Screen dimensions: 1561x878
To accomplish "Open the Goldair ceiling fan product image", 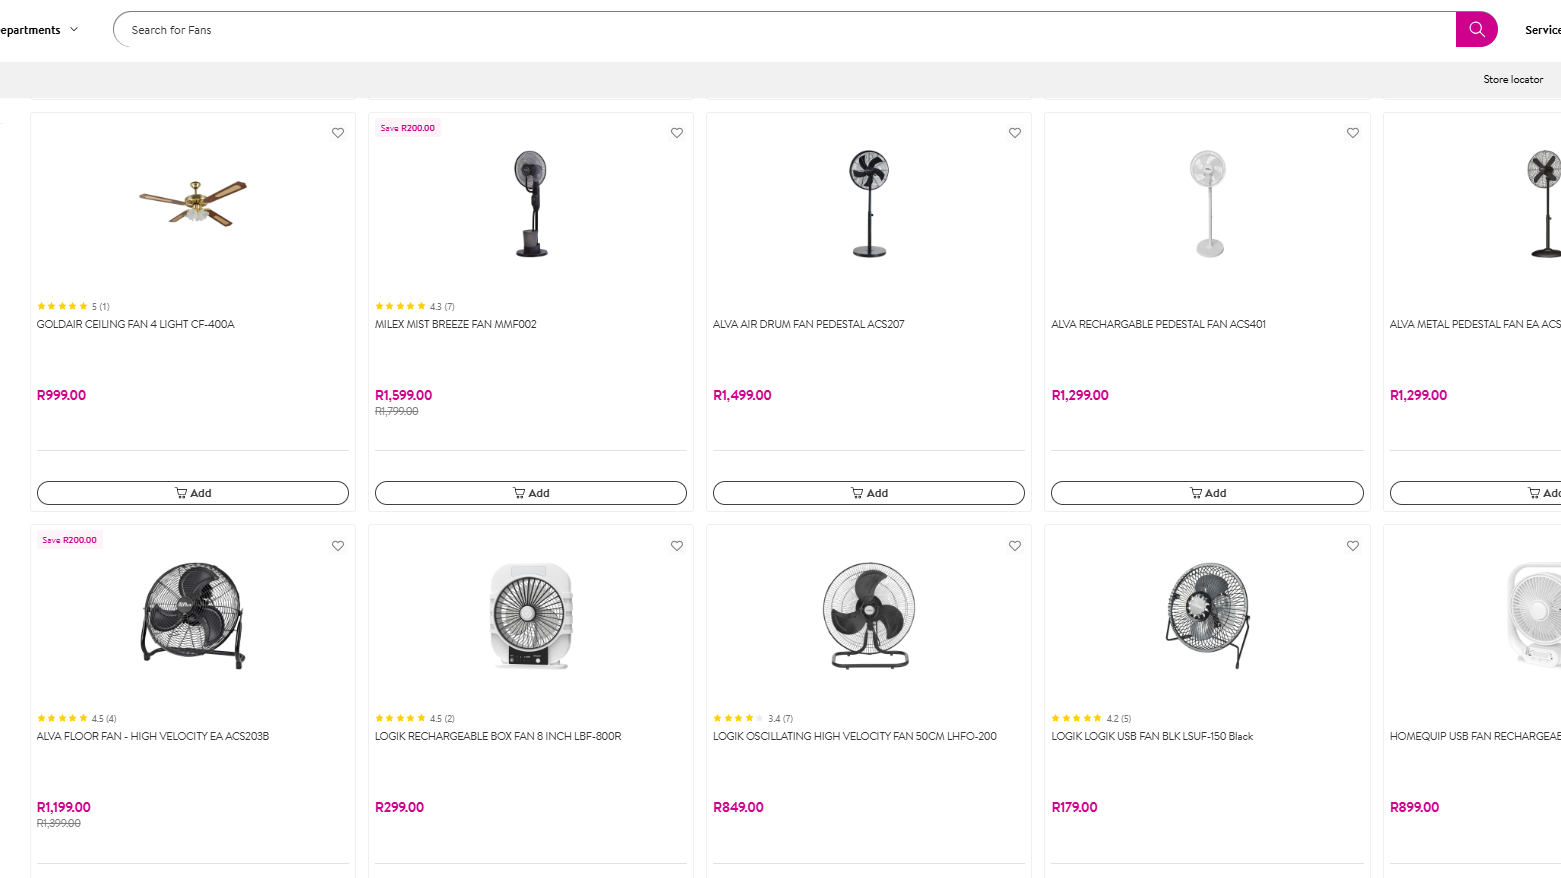I will (x=193, y=201).
